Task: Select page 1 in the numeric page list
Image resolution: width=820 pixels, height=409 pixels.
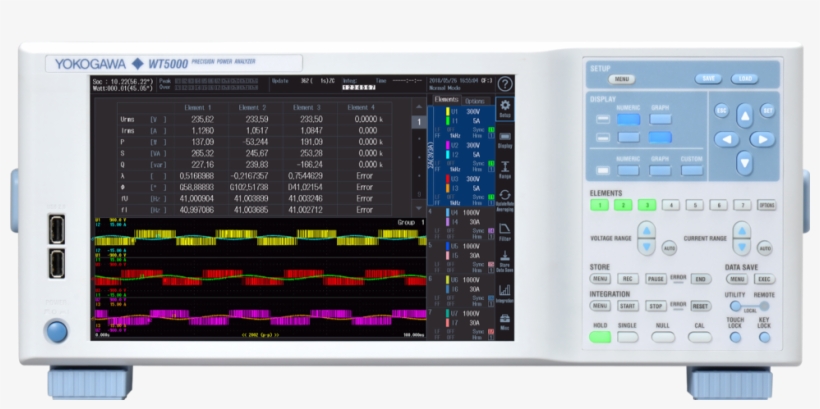Action: [x=419, y=122]
